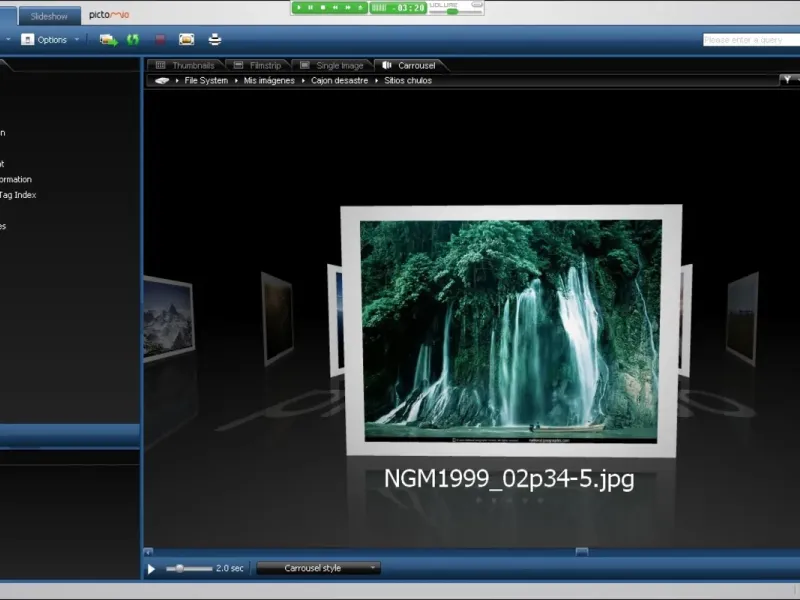
Task: Adjust the slideshow interval seconds slider
Action: click(181, 568)
